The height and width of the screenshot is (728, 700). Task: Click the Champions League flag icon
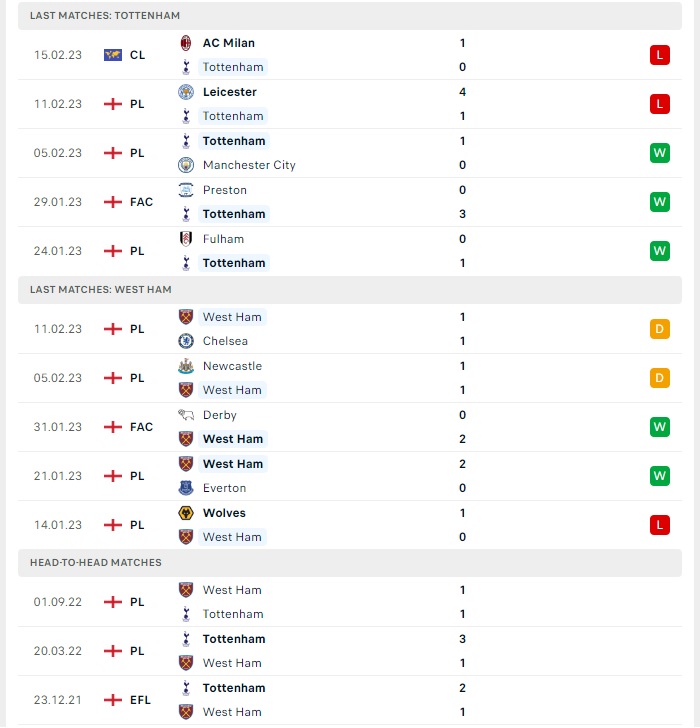[113, 55]
